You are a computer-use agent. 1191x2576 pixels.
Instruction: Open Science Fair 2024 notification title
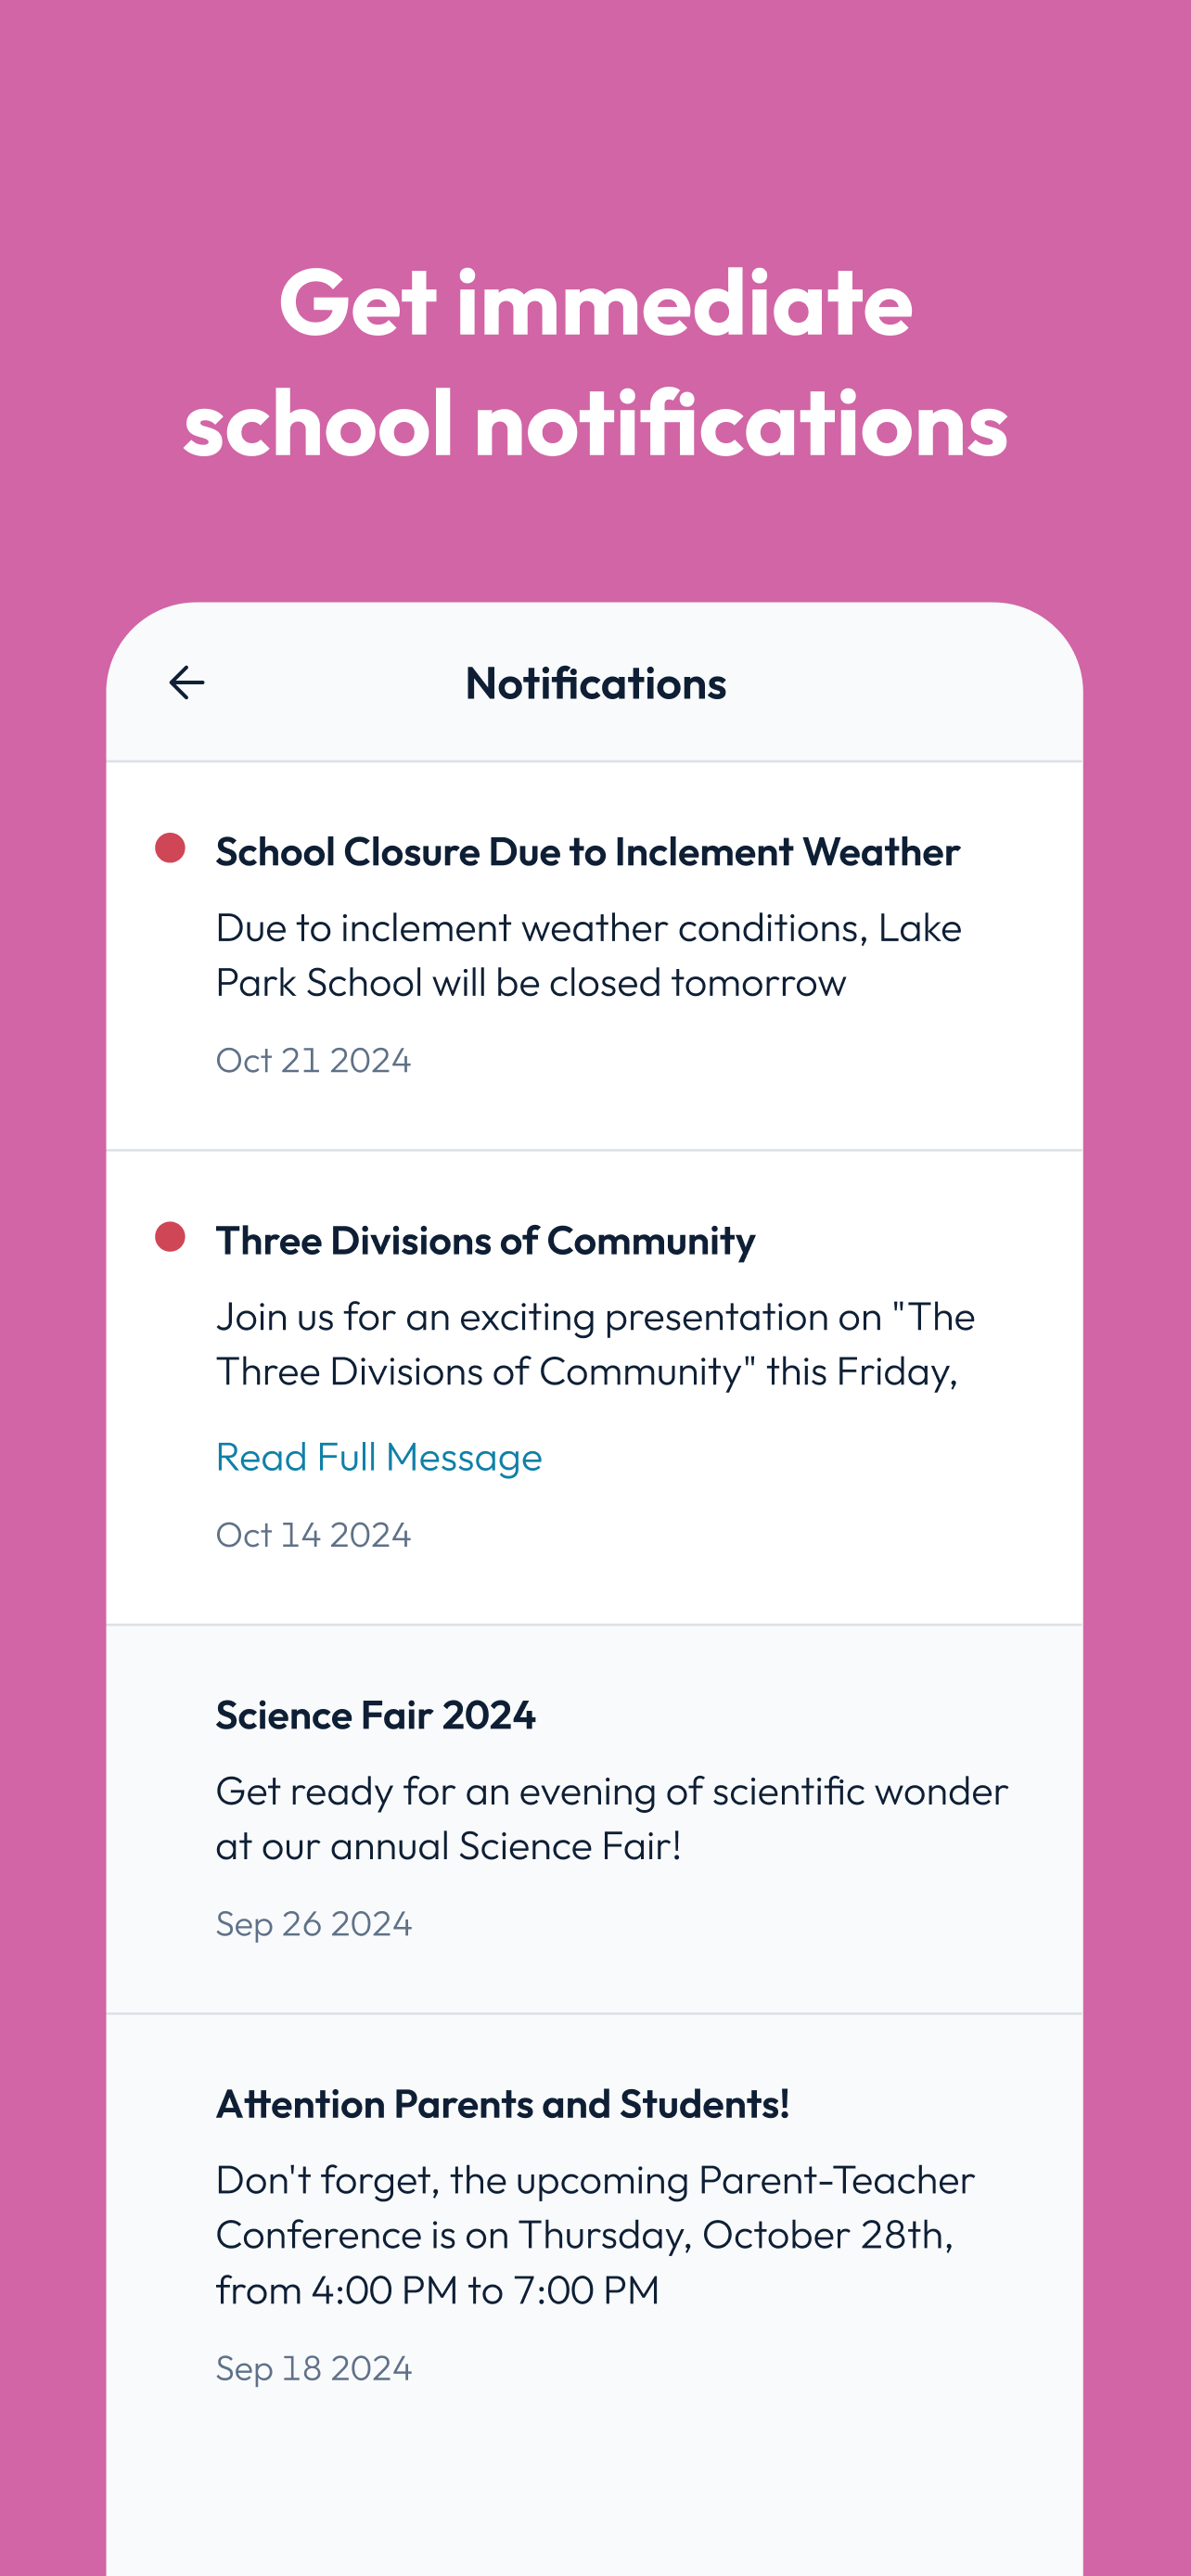pyautogui.click(x=375, y=1715)
